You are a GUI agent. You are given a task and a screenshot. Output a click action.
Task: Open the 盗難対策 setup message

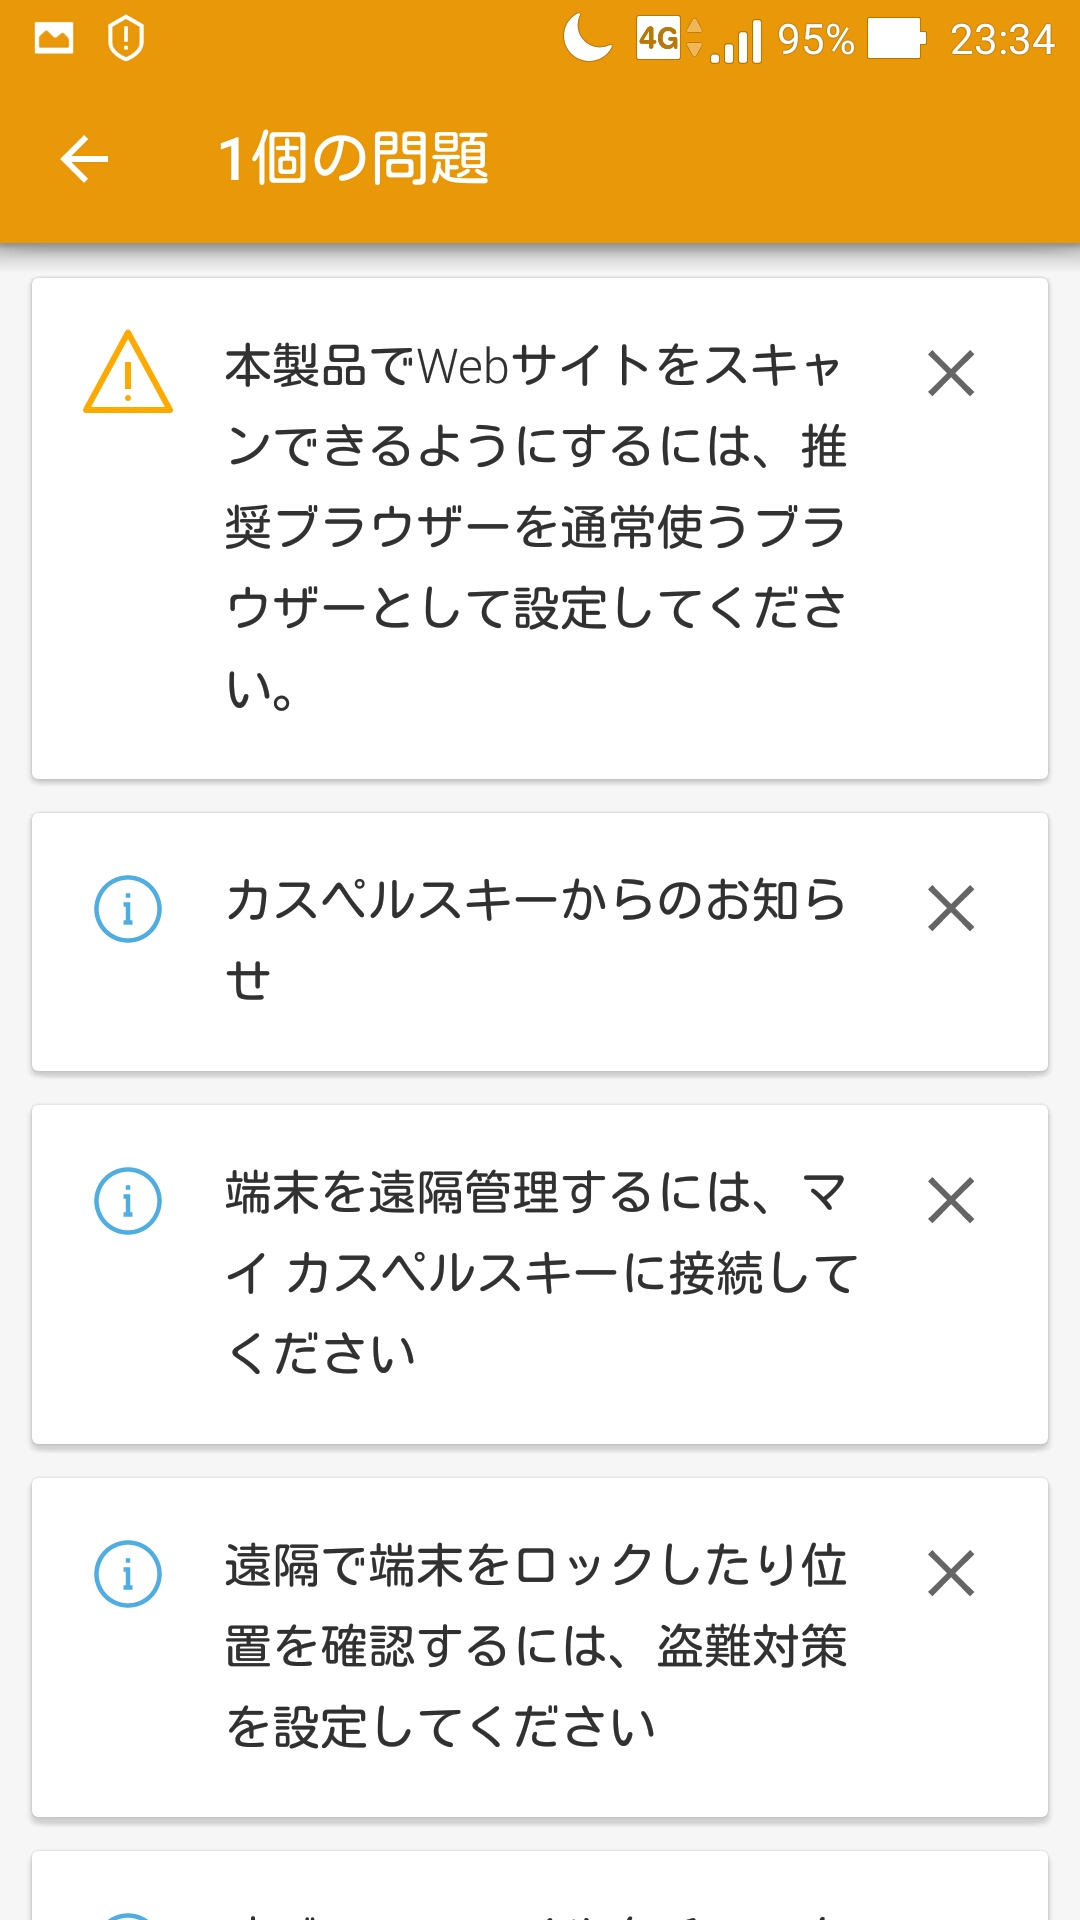[x=536, y=1646]
